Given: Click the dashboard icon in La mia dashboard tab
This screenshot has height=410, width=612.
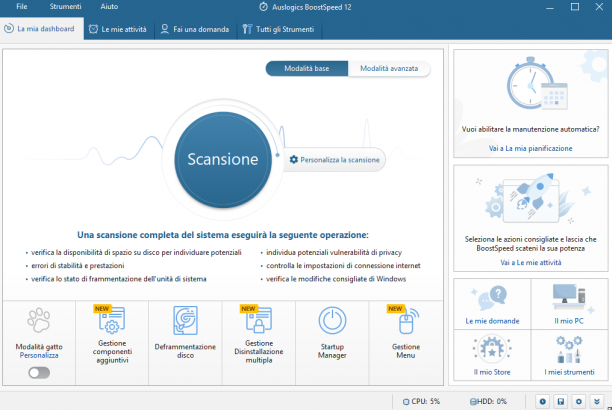Looking at the screenshot, I should 9,29.
